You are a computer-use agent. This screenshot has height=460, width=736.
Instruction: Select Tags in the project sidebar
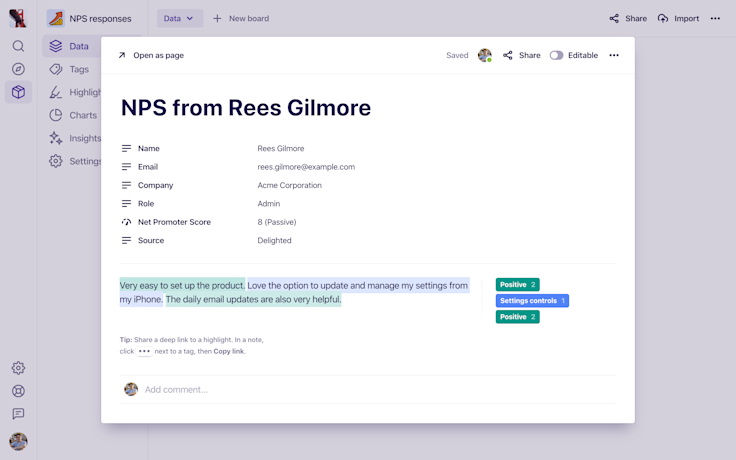coord(71,69)
